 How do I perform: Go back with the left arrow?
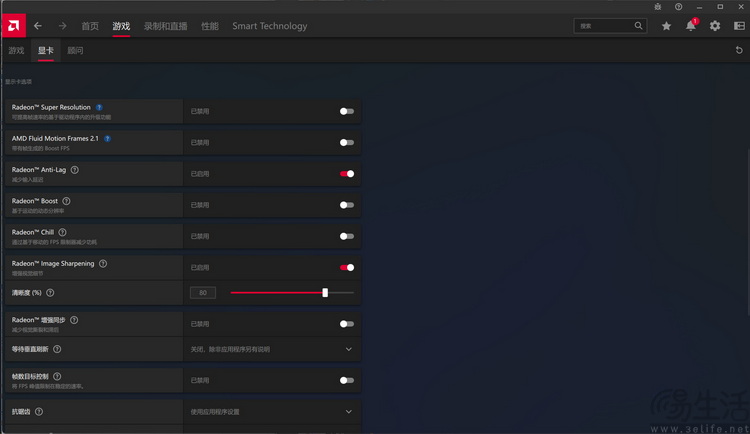[x=38, y=26]
